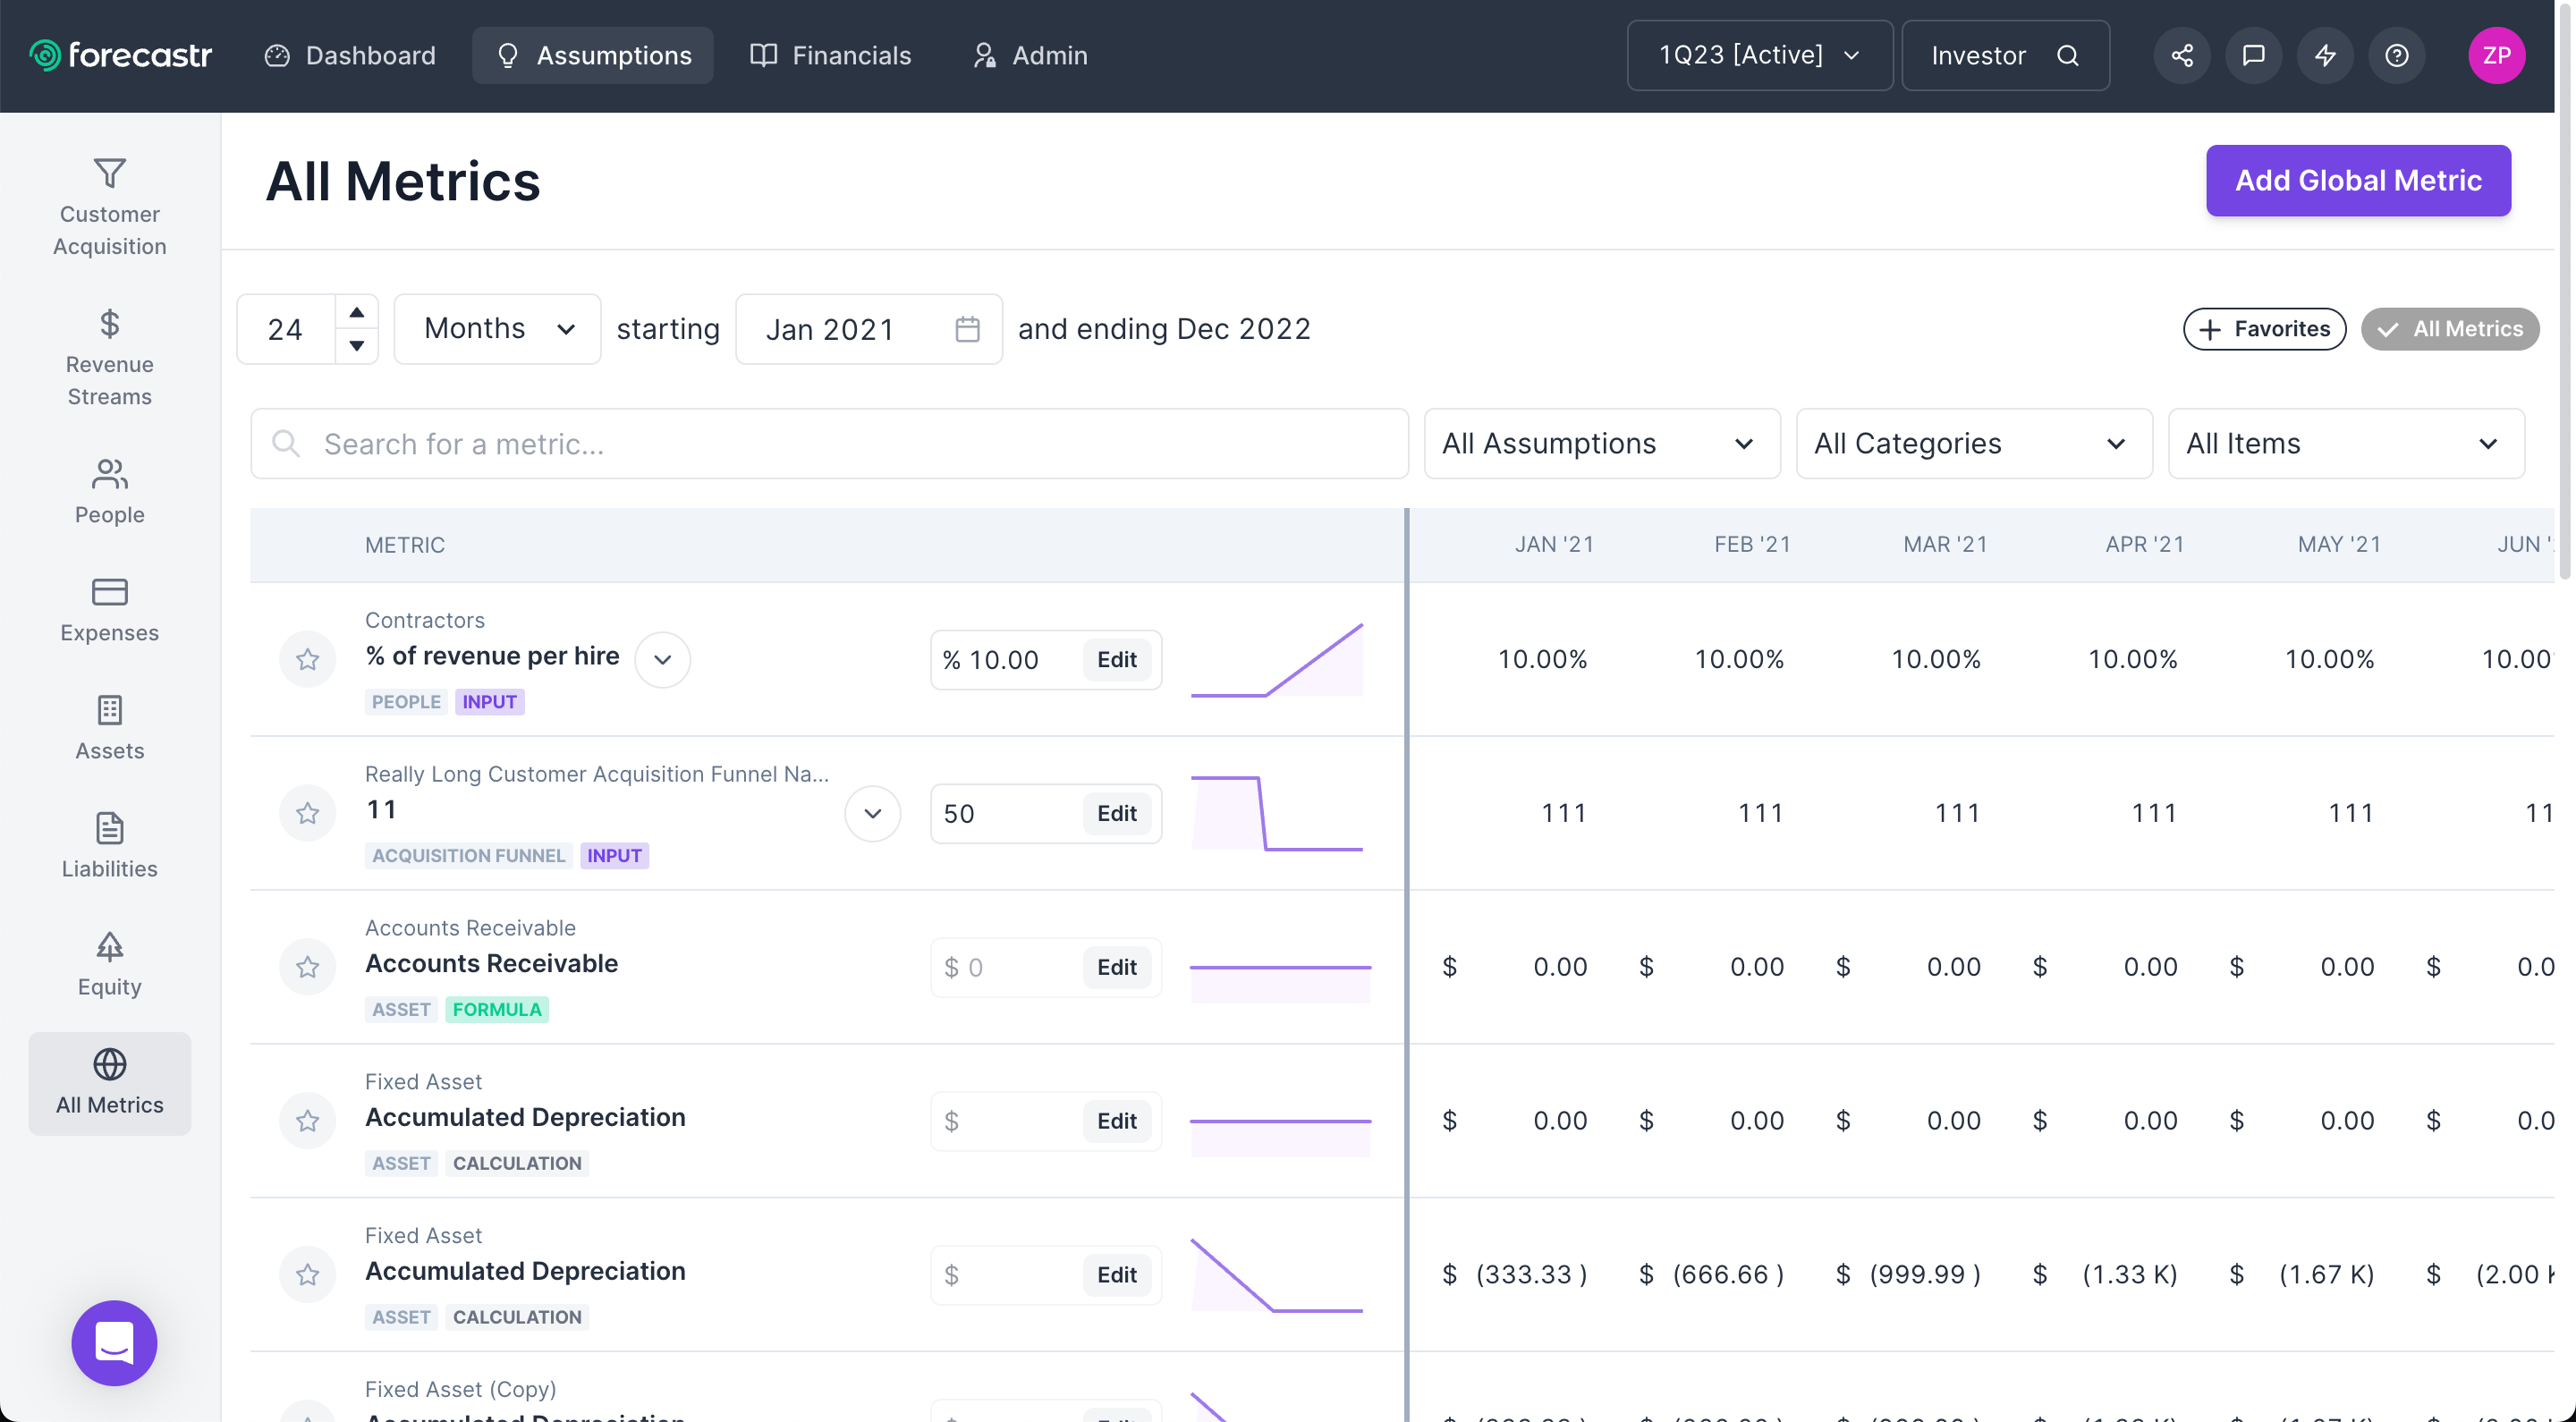This screenshot has height=1422, width=2576.
Task: Go to Assumptions tab
Action: click(x=593, y=55)
